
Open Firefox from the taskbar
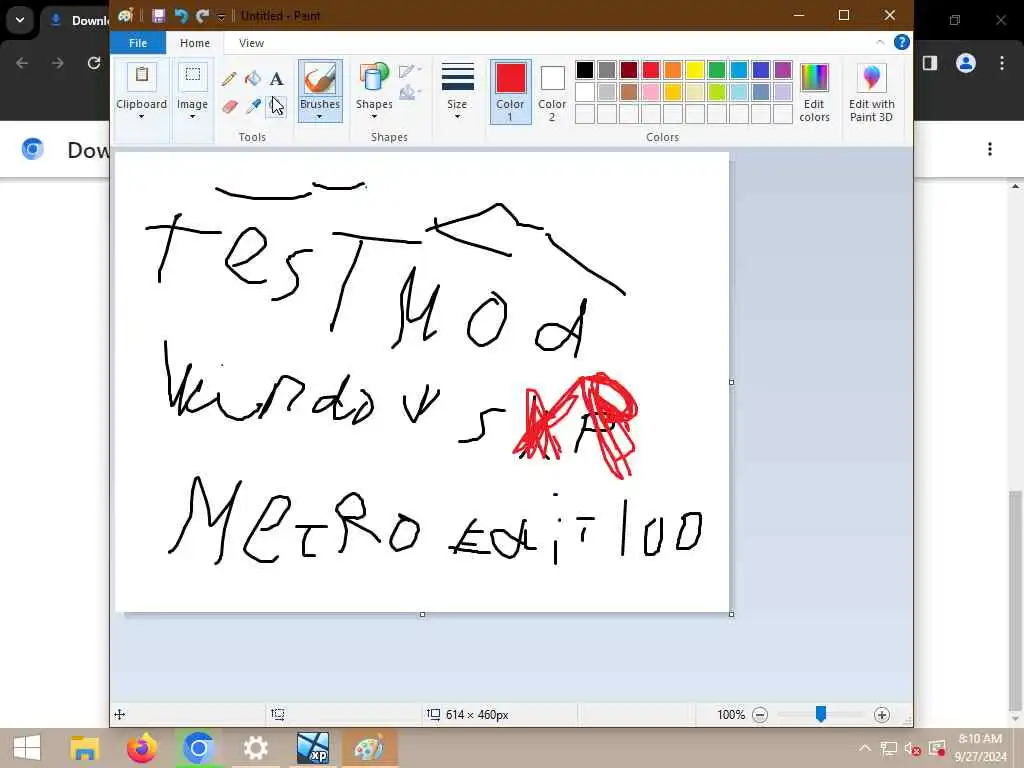(x=142, y=748)
